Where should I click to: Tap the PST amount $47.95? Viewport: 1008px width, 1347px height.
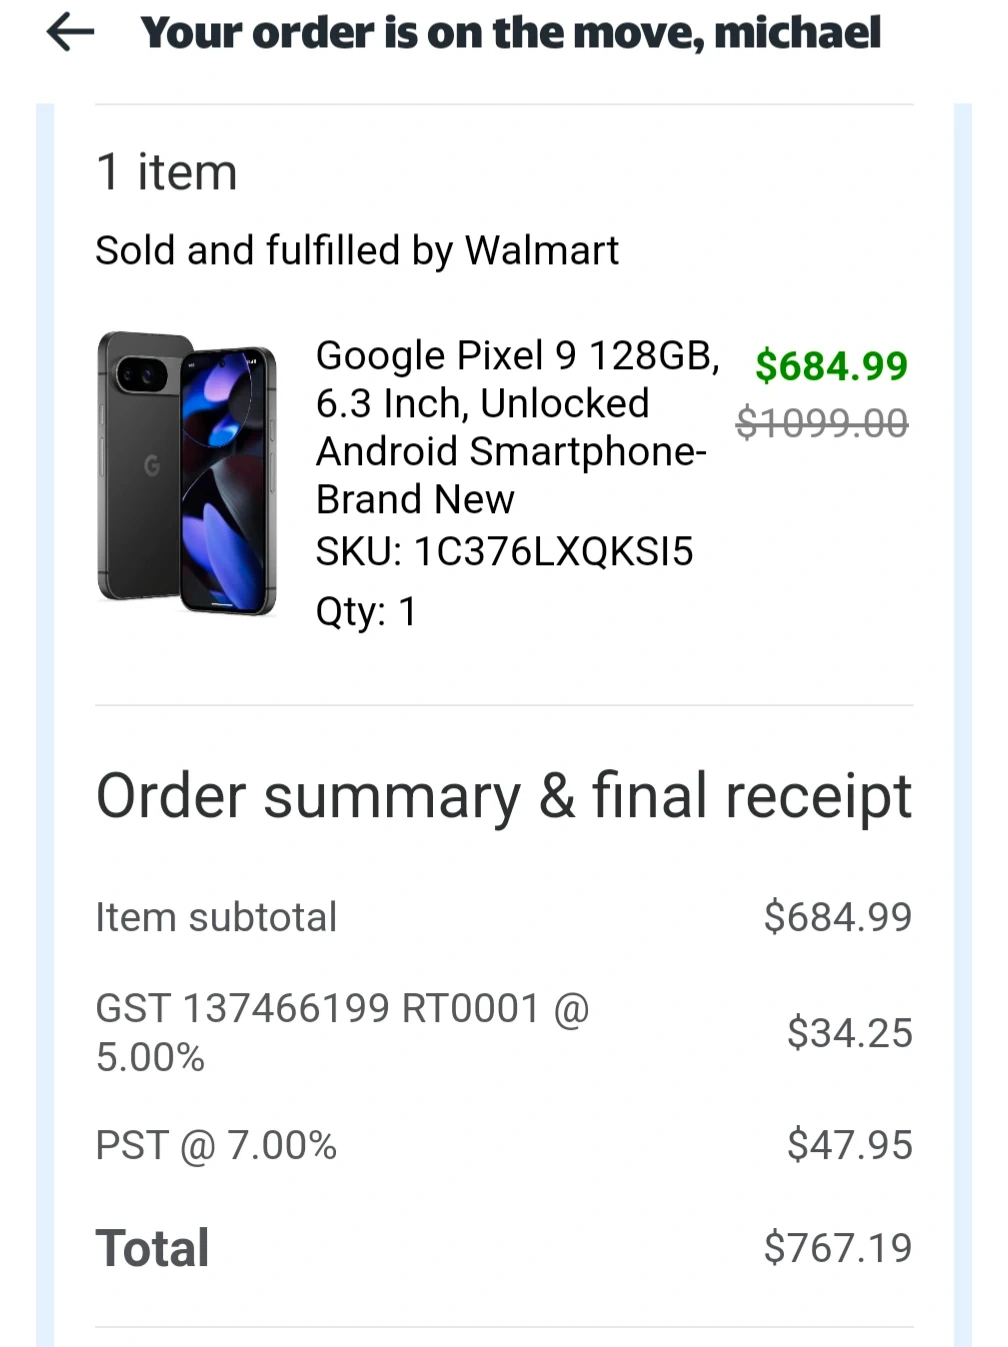tap(849, 1145)
